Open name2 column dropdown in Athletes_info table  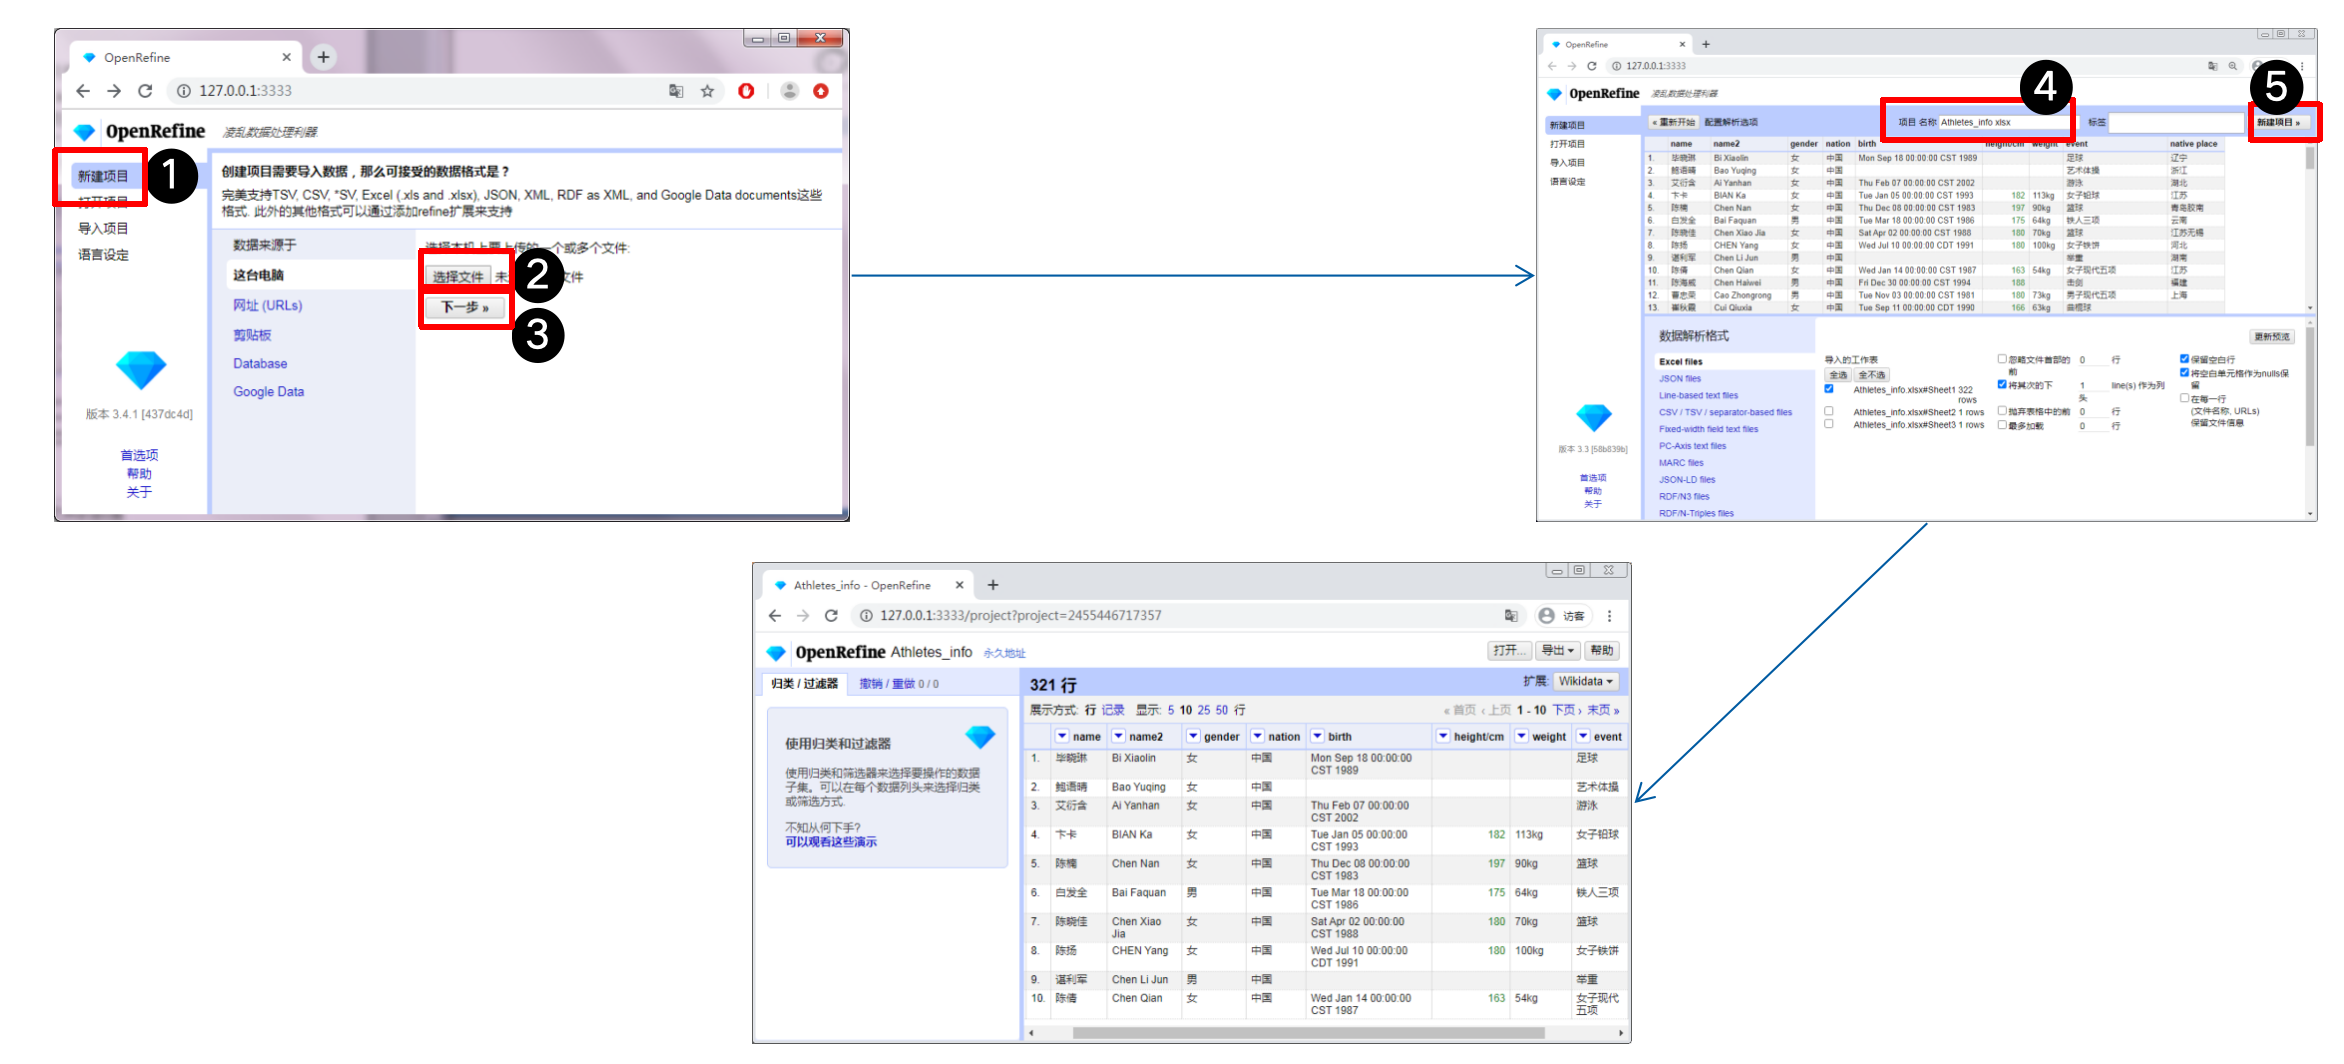click(x=1119, y=736)
